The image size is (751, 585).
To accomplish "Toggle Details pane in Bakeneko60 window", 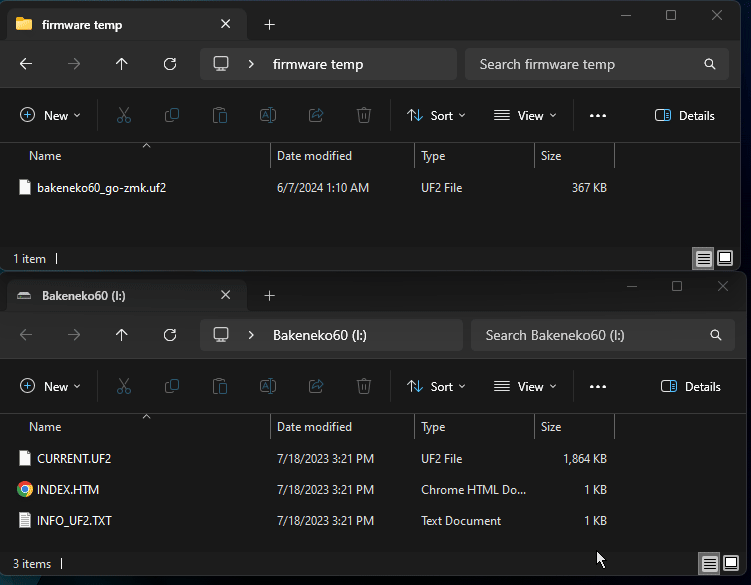I will tap(691, 386).
